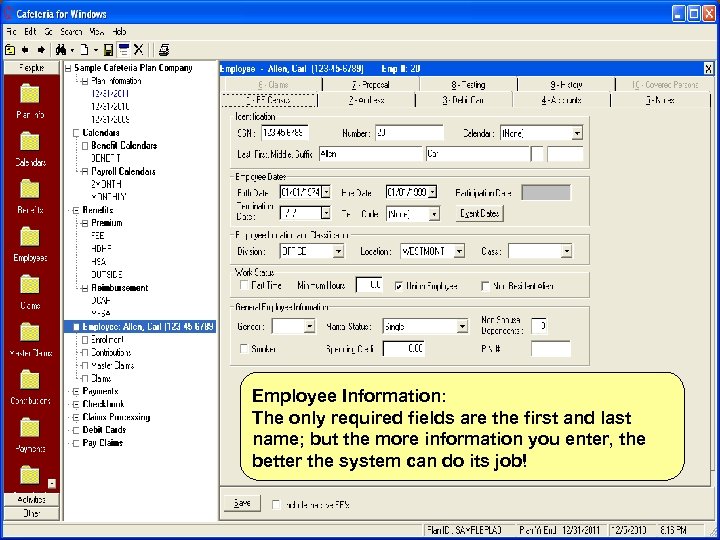Open the new document dropdown arrow

tap(96, 50)
